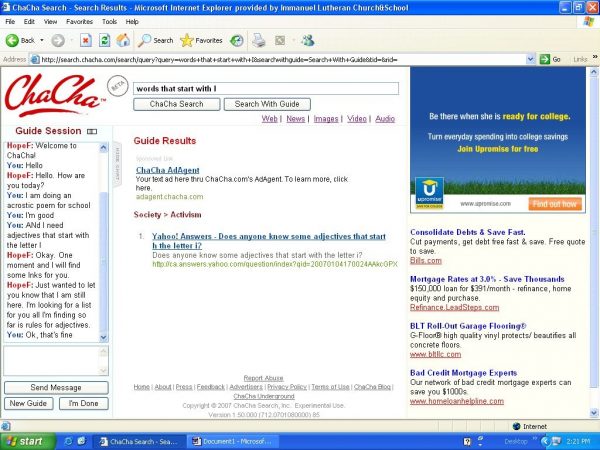Open the History icon in the toolbar
The image size is (600, 450).
236,41
